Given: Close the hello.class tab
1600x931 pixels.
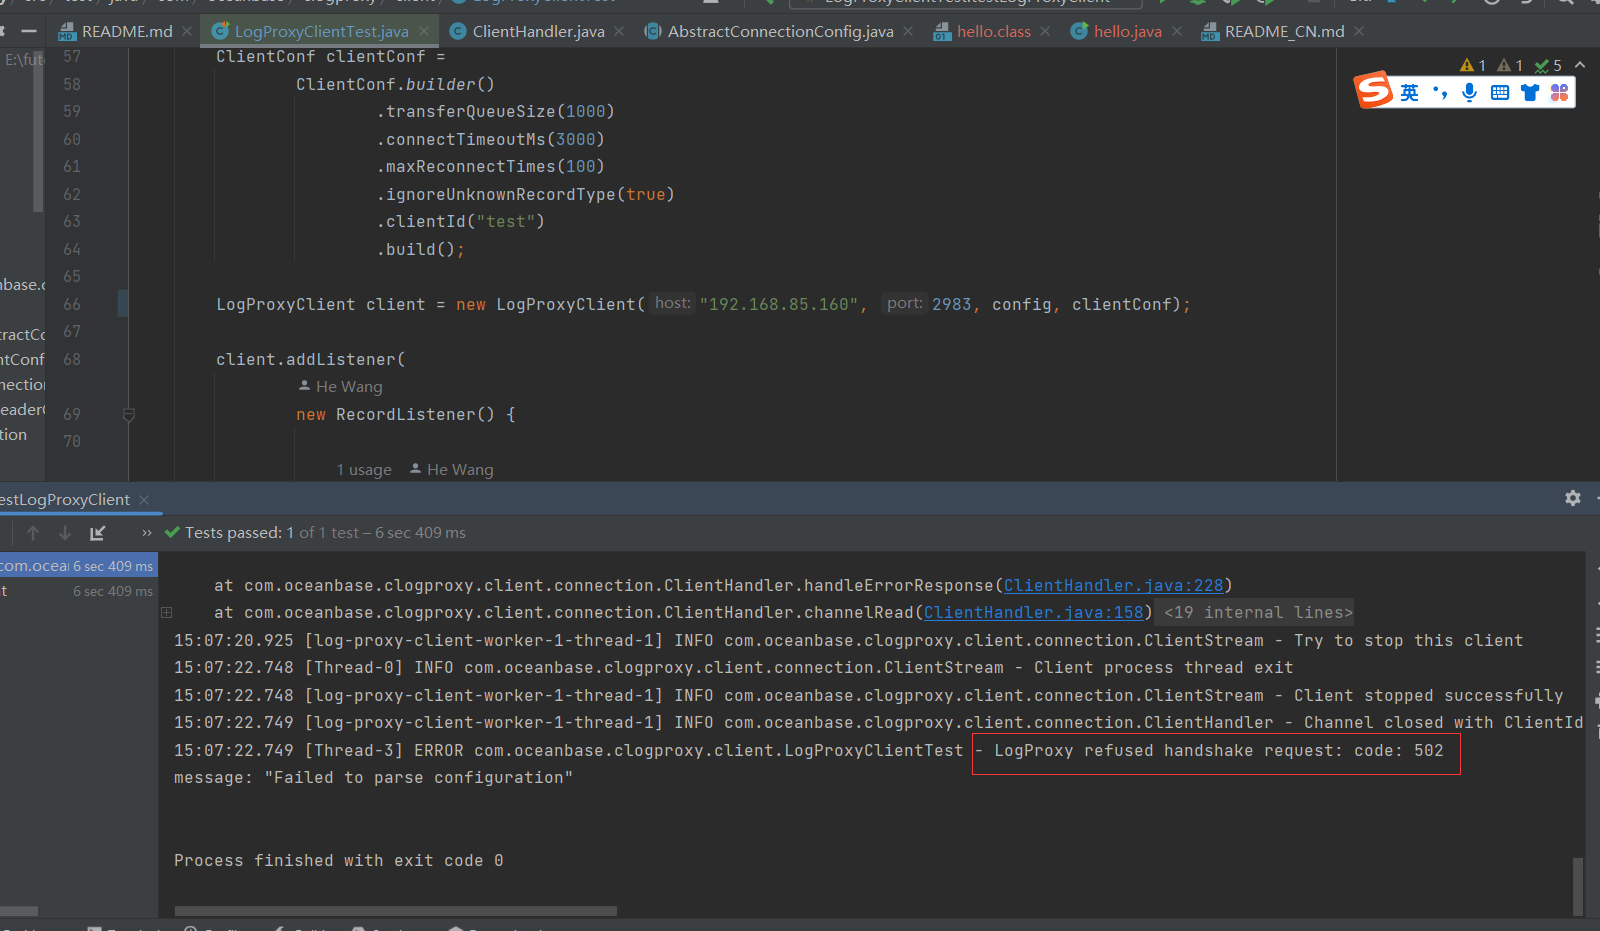Looking at the screenshot, I should (x=1045, y=31).
